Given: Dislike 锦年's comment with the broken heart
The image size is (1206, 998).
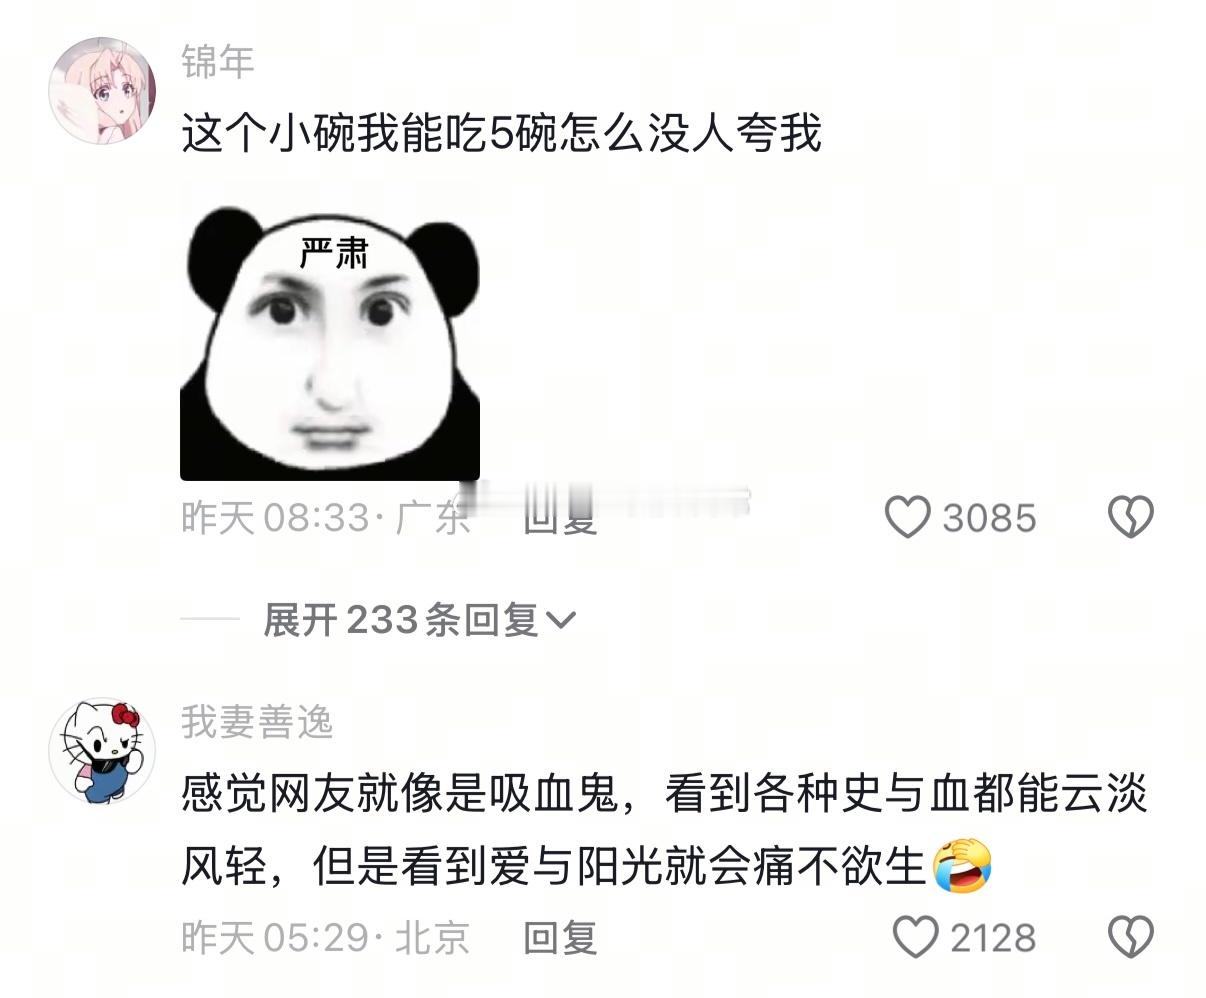Looking at the screenshot, I should point(1131,517).
